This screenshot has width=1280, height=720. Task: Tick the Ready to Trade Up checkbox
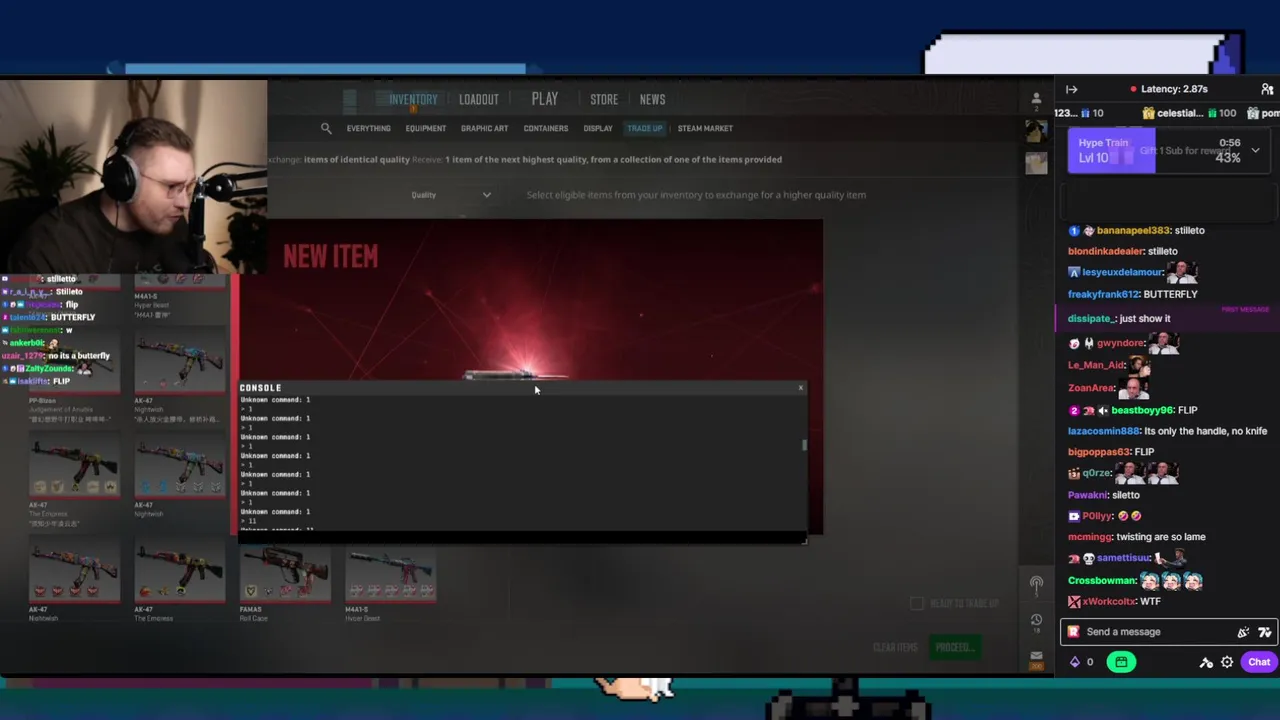coord(917,603)
